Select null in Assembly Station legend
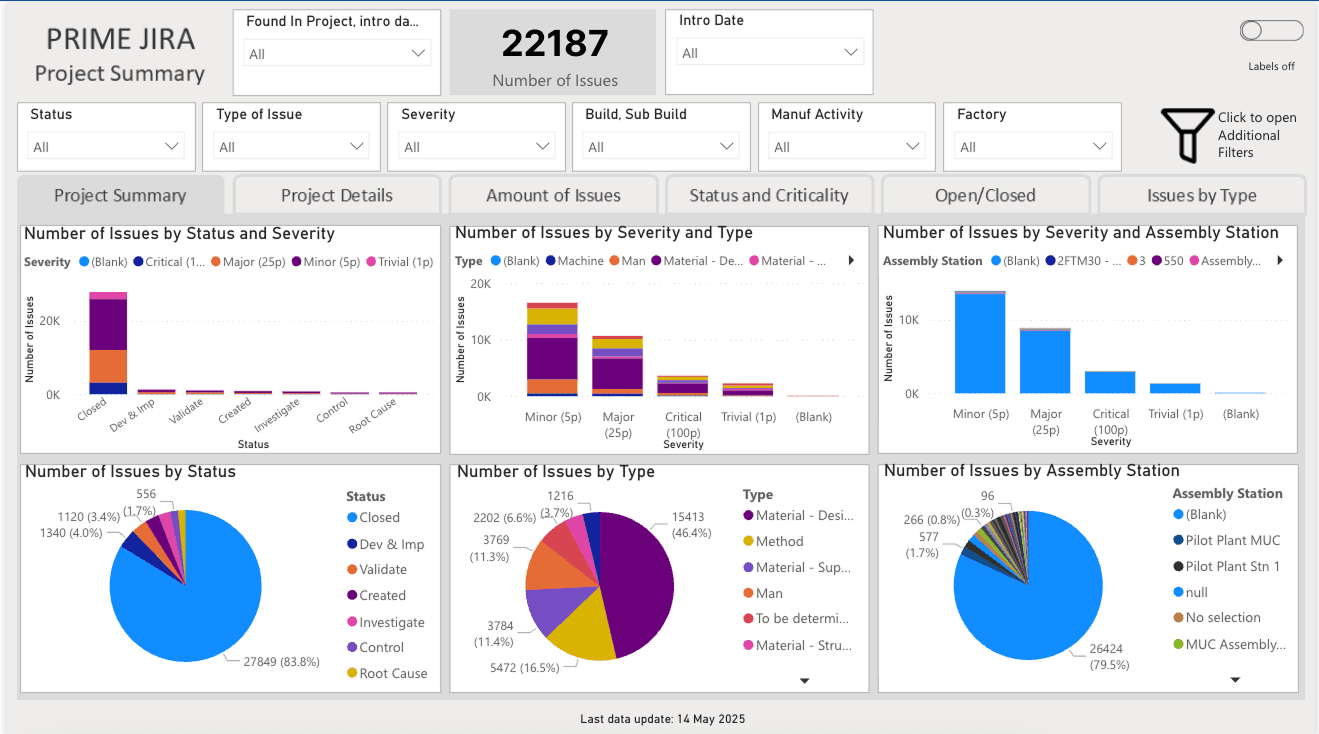Viewport: 1319px width, 734px height. [x=1190, y=592]
